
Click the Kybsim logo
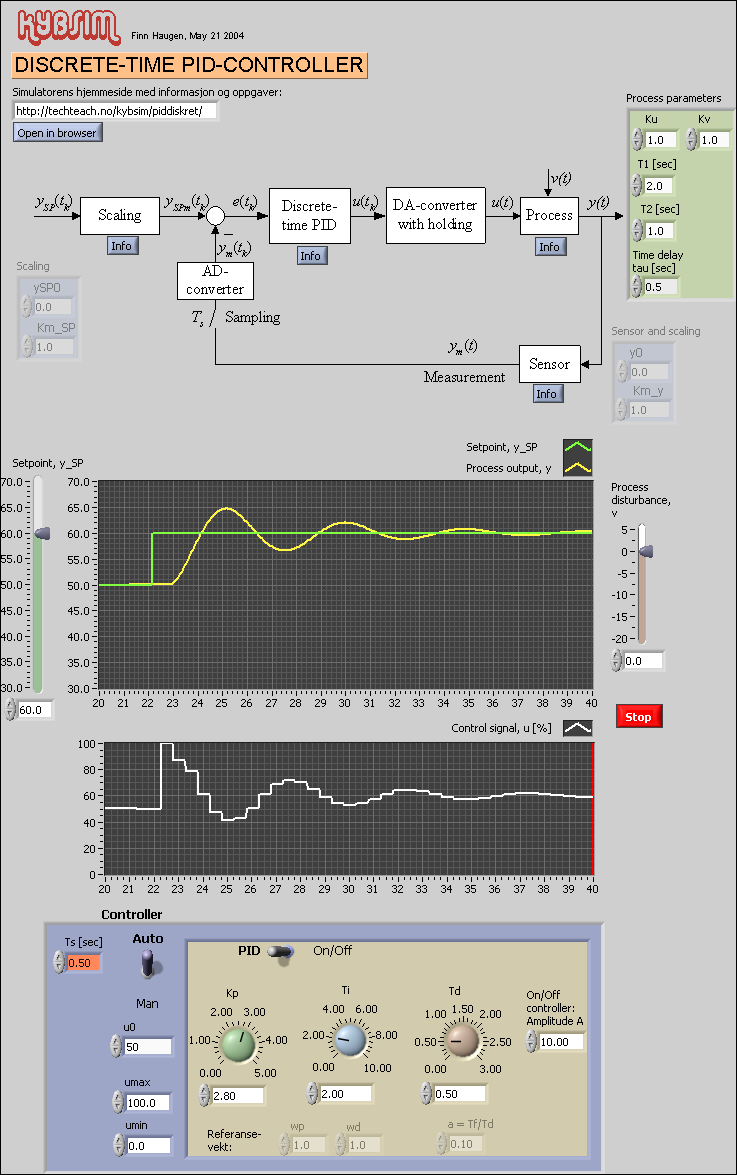pyautogui.click(x=66, y=26)
